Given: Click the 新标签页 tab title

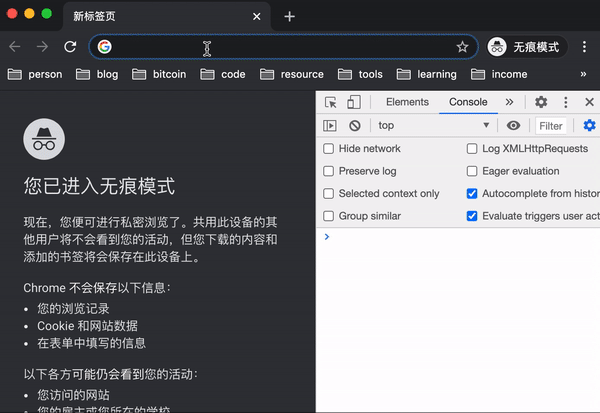Looking at the screenshot, I should (94, 16).
